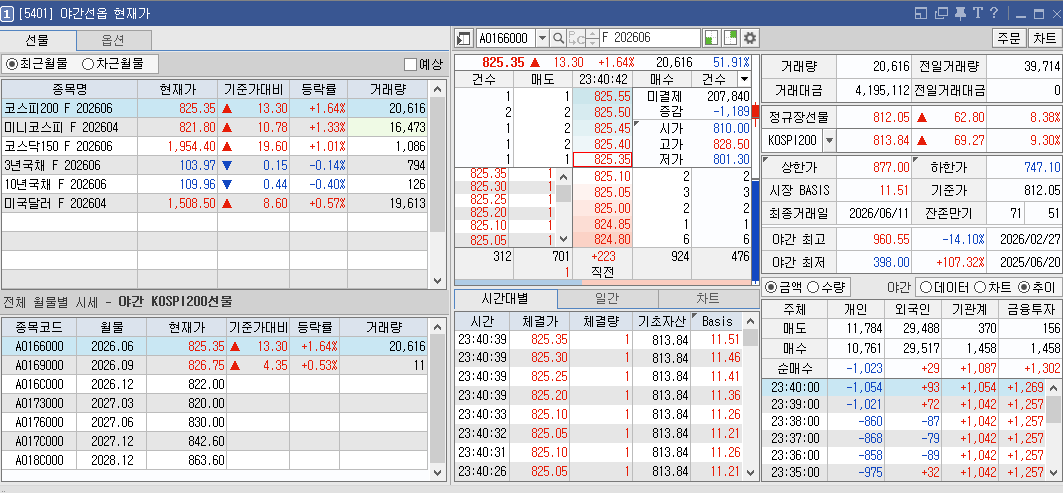Viewport: 1063px width, 493px height.
Task: Toggle the side panel icon beside the code field
Action: [x=464, y=38]
